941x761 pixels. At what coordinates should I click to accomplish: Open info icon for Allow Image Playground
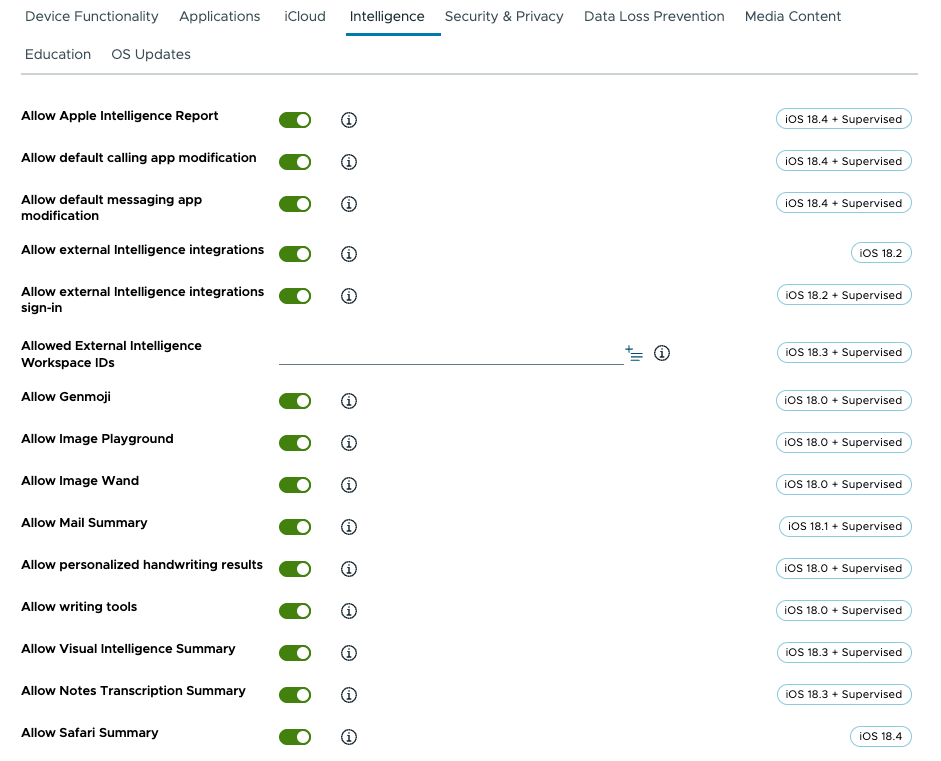pyautogui.click(x=349, y=443)
